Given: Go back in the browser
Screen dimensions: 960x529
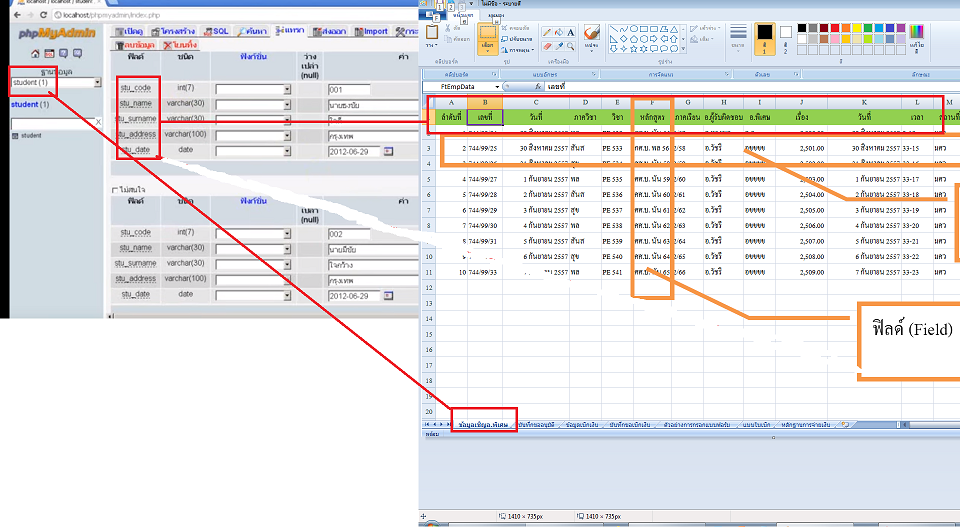Looking at the screenshot, I should 17,15.
